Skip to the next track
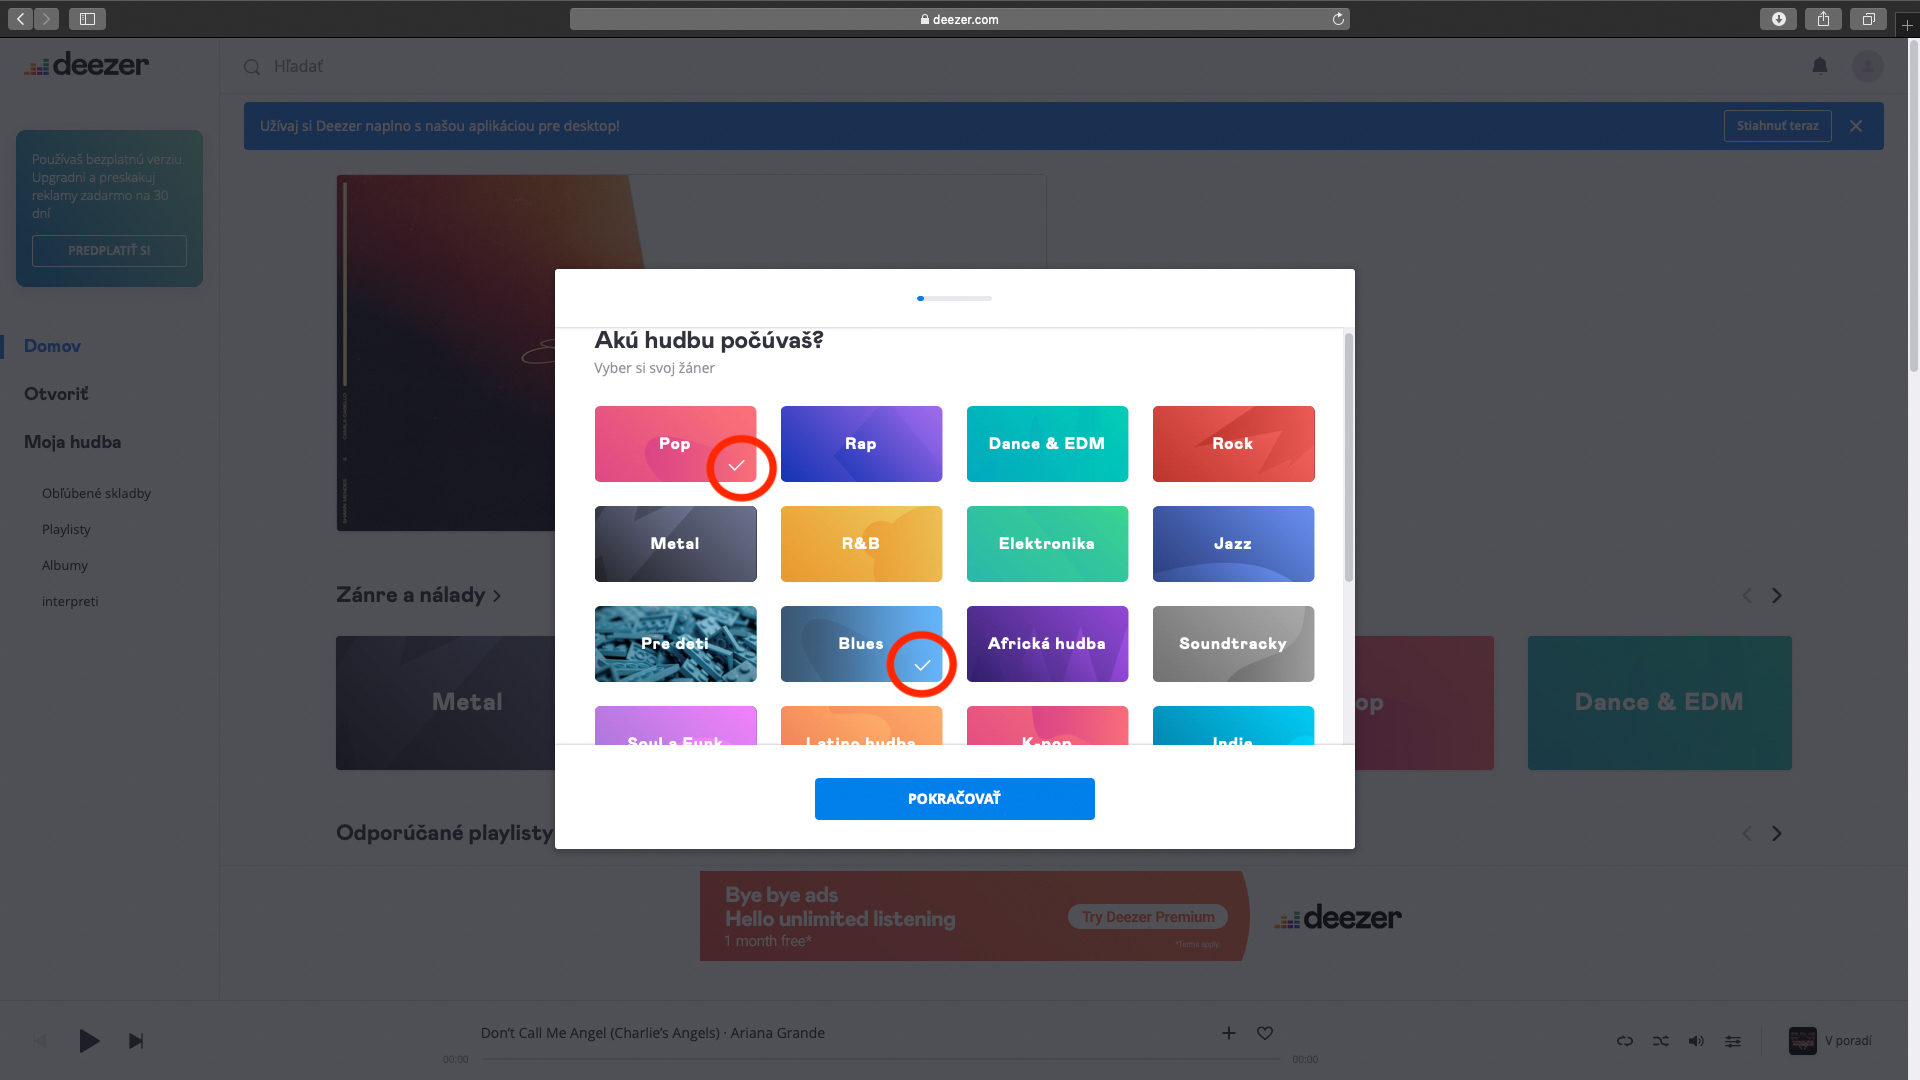The width and height of the screenshot is (1920, 1080). click(x=136, y=1041)
